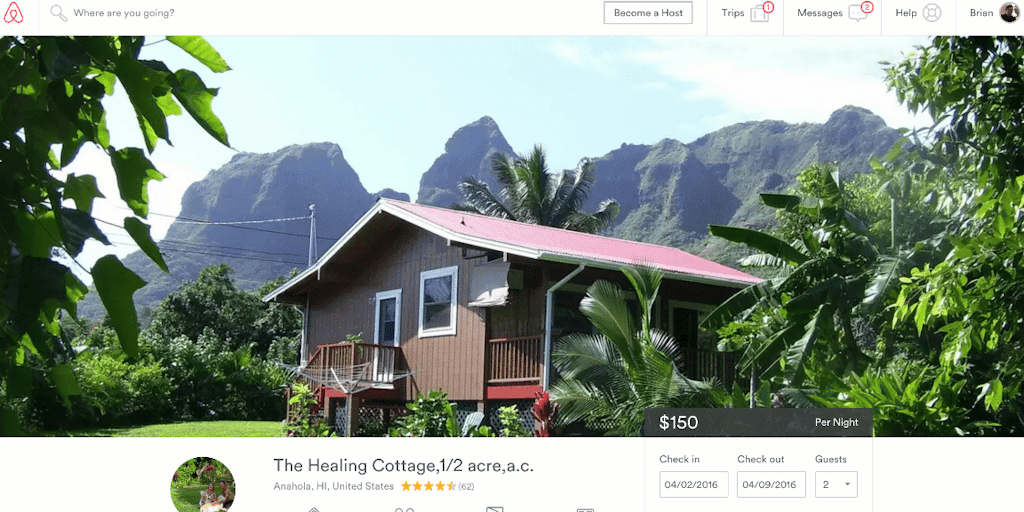Viewport: 1024px width, 512px height.
Task: Open the Trips menu item
Action: [746, 13]
